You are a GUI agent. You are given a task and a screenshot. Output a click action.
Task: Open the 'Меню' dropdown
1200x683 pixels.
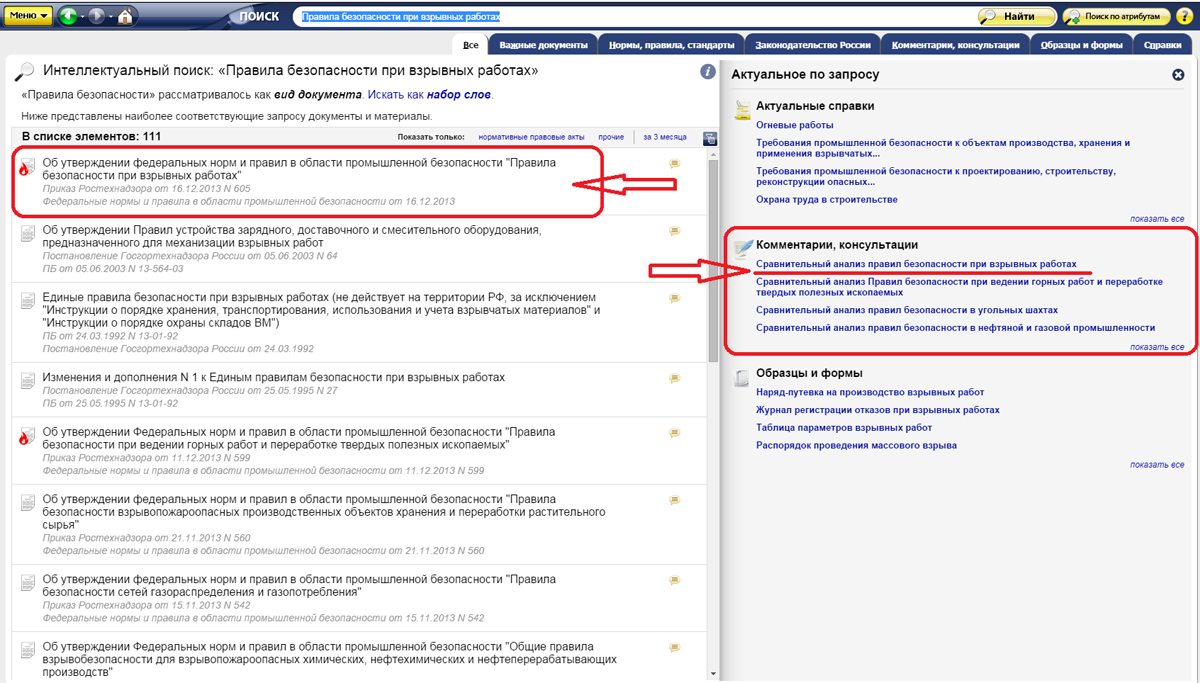click(x=29, y=17)
